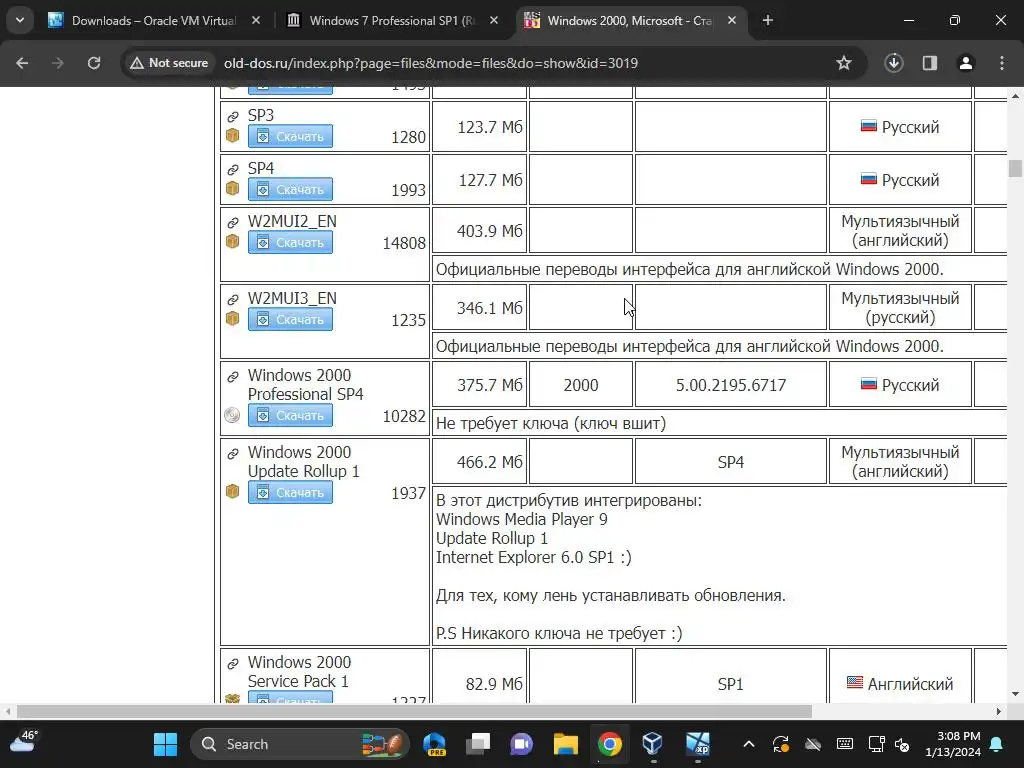This screenshot has width=1024, height=768.
Task: Click package box icon in SP4 row
Action: (x=232, y=188)
